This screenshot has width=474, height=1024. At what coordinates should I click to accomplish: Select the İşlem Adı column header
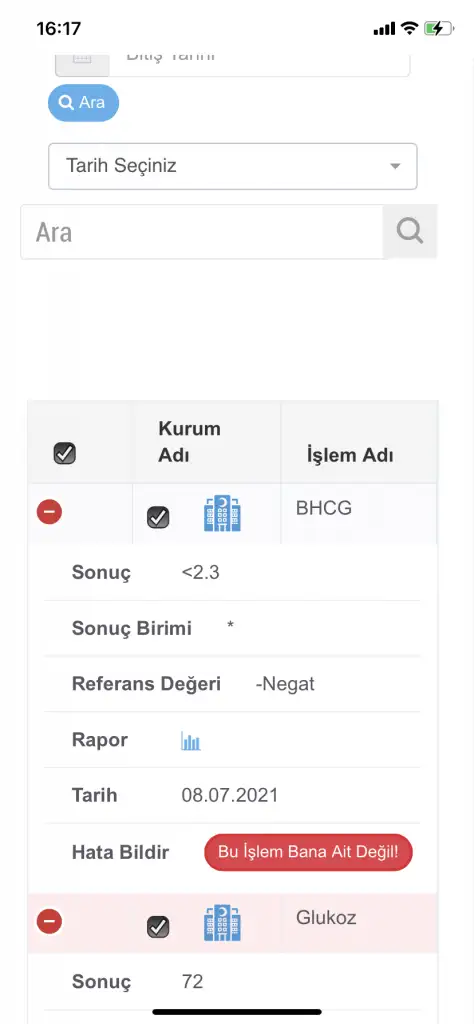pyautogui.click(x=350, y=455)
